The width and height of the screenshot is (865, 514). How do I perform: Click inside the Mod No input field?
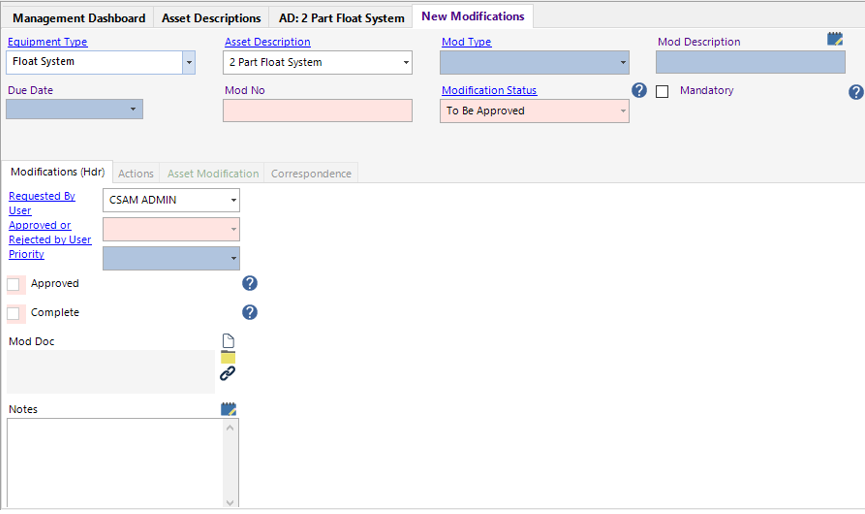point(317,111)
